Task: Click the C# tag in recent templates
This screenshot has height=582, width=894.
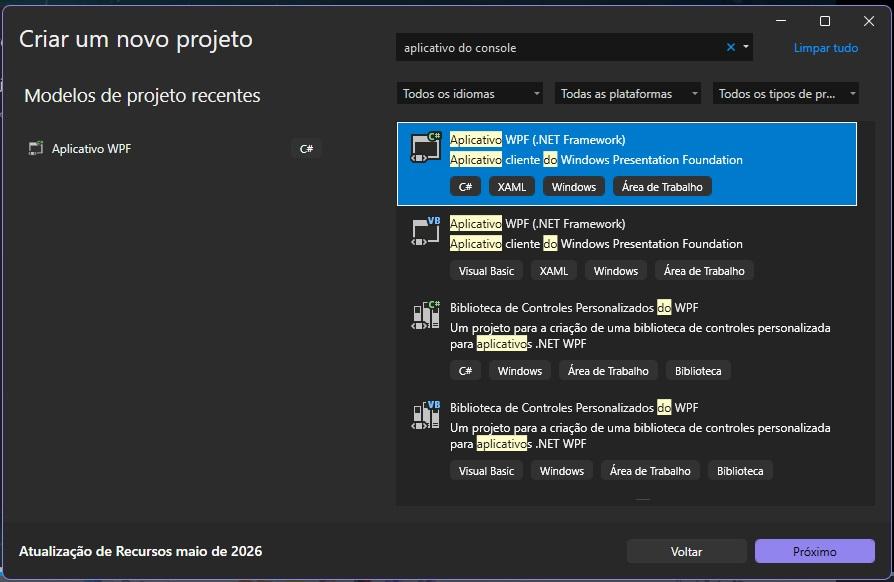Action: [x=306, y=149]
